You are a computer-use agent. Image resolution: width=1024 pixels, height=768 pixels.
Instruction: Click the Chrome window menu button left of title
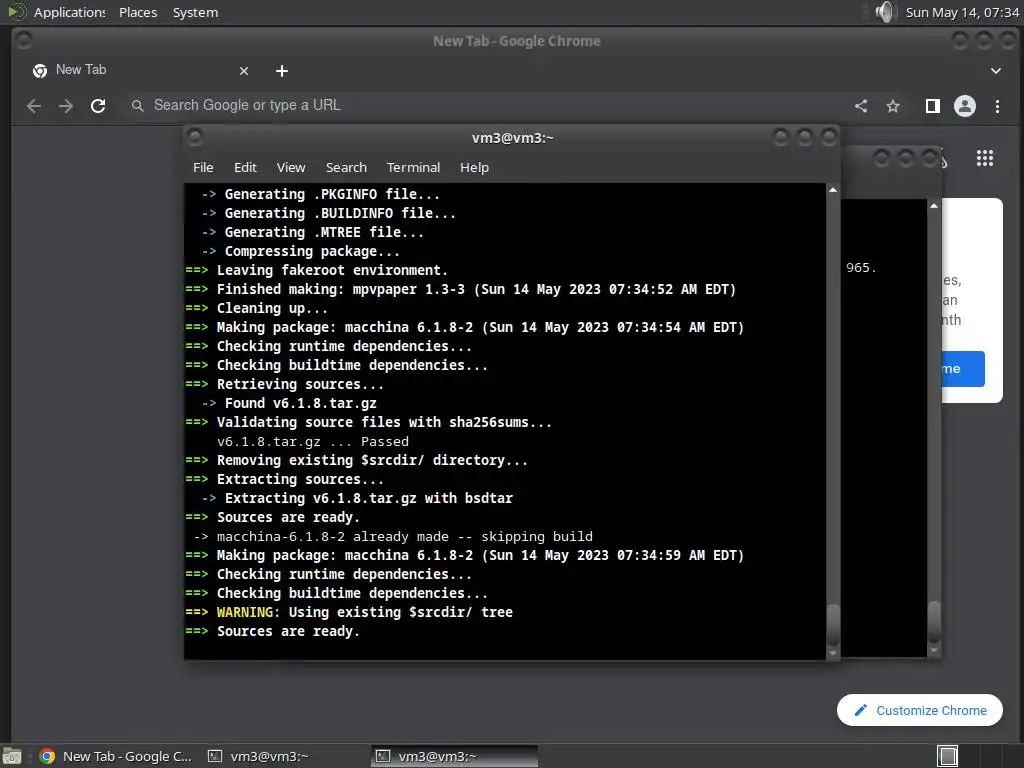[x=24, y=40]
